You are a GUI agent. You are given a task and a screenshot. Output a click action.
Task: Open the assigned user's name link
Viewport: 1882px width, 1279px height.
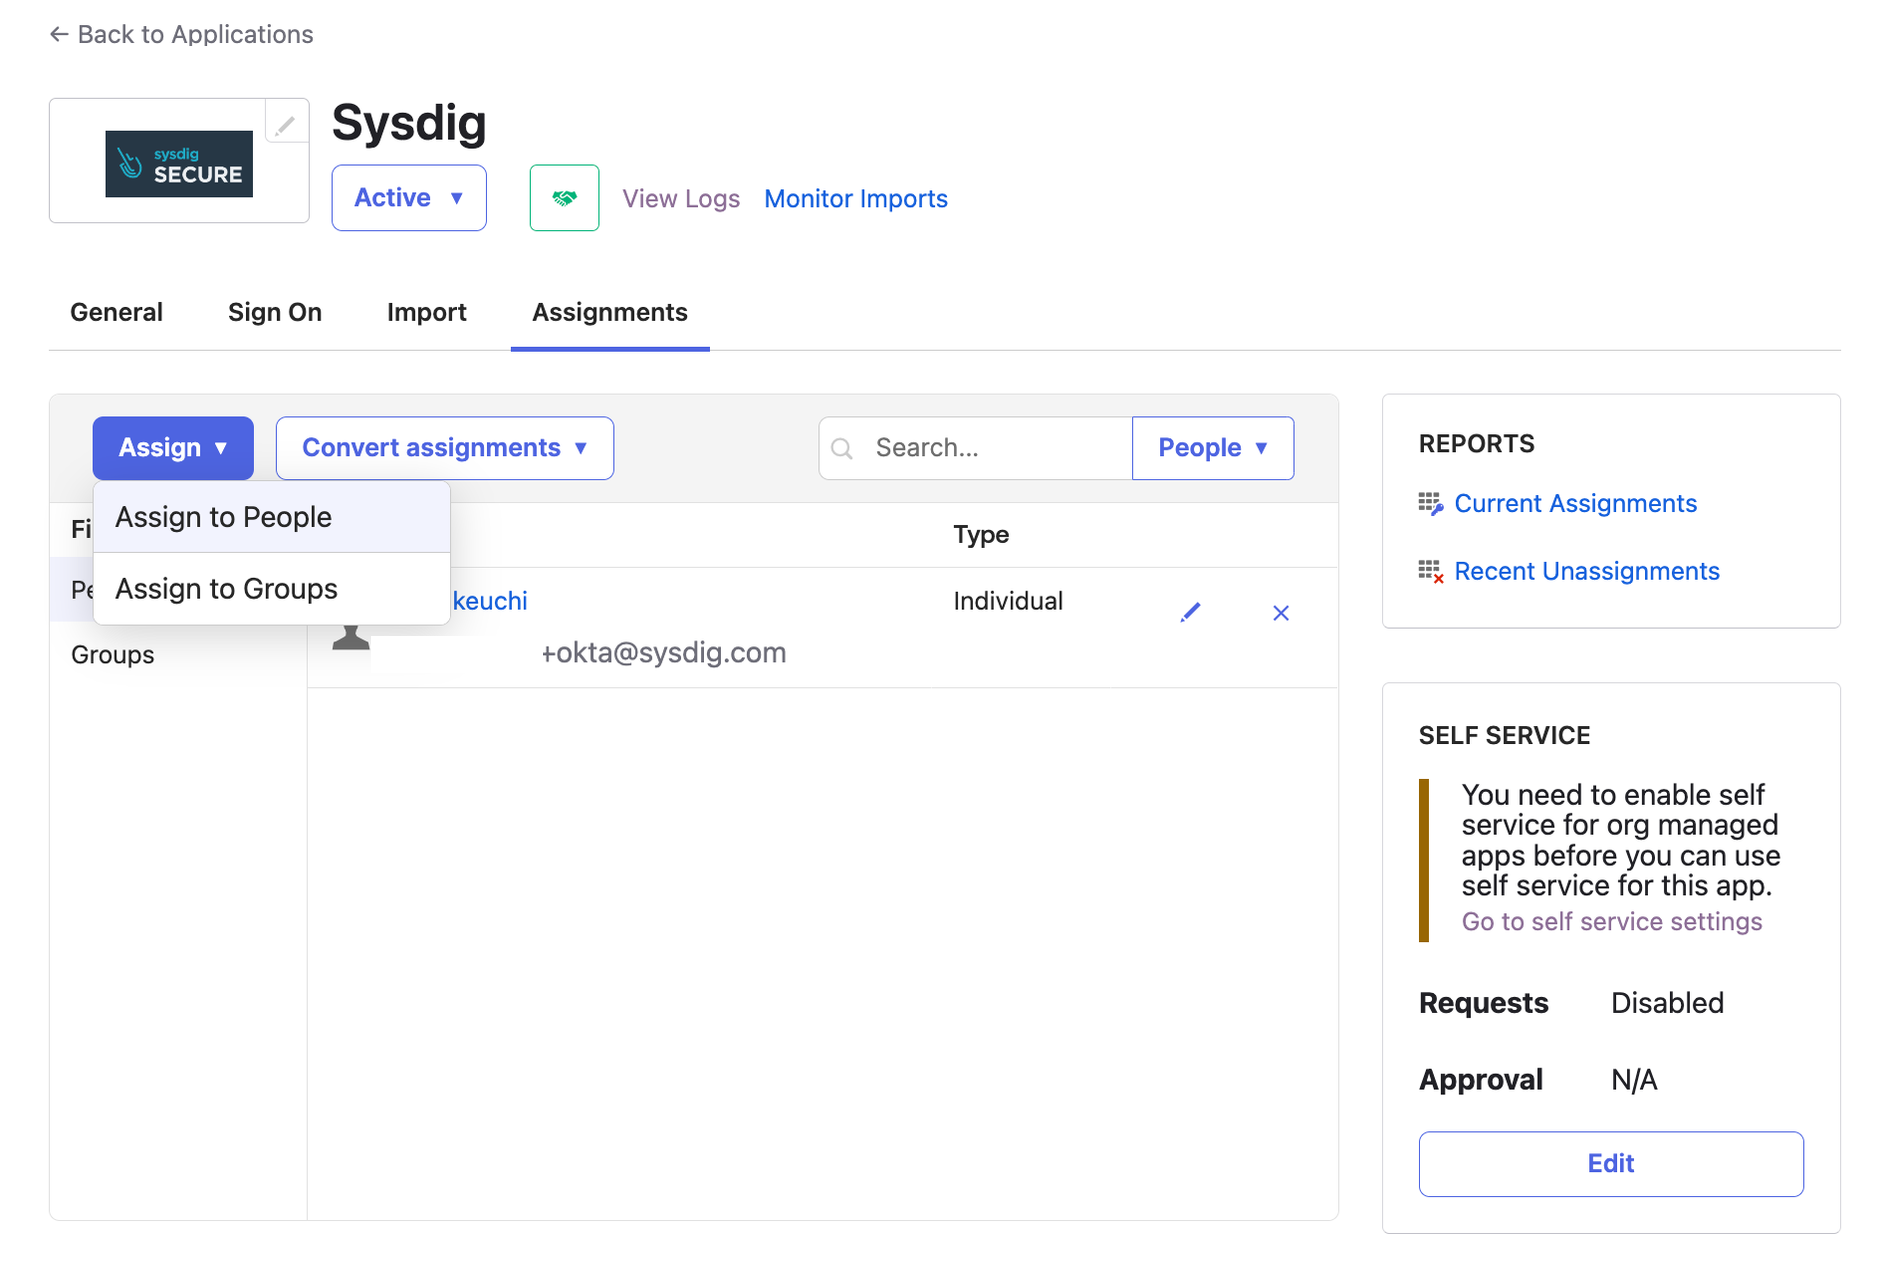point(489,601)
